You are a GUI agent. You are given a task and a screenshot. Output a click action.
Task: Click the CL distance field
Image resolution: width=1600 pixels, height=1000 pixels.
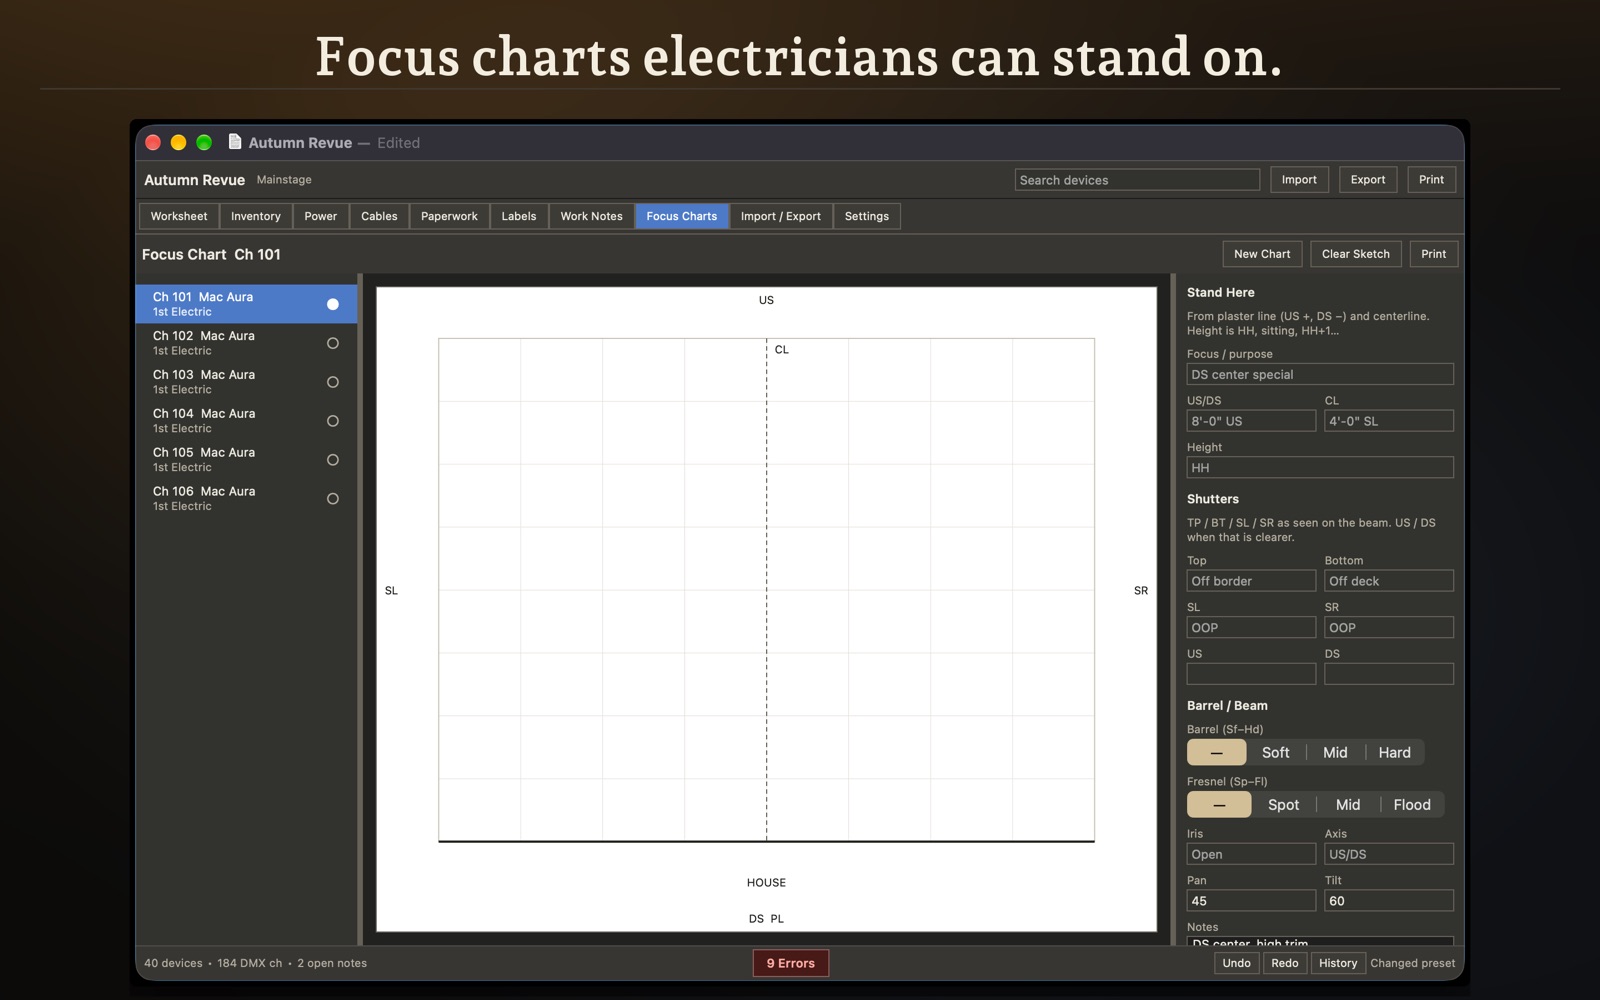pos(1389,421)
